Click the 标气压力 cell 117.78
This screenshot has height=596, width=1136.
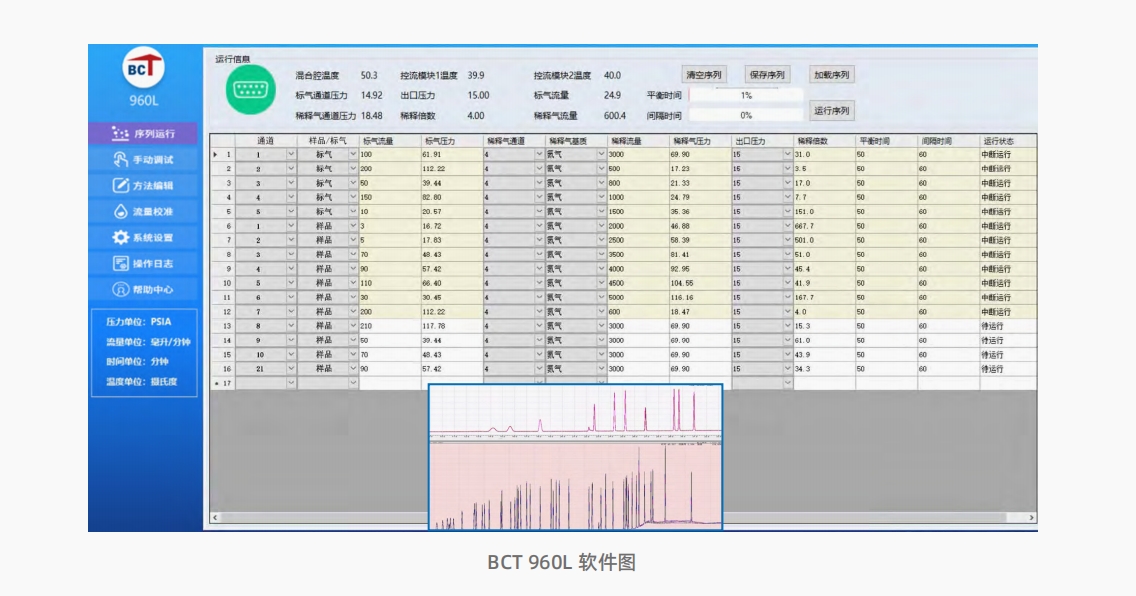point(452,326)
